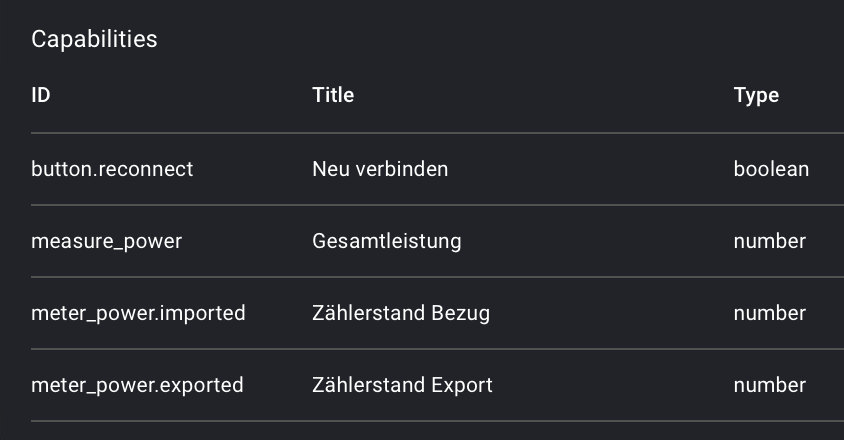Screen dimensions: 844x440
Task: Click the Zählerstand Bezug title cell
Action: click(401, 313)
